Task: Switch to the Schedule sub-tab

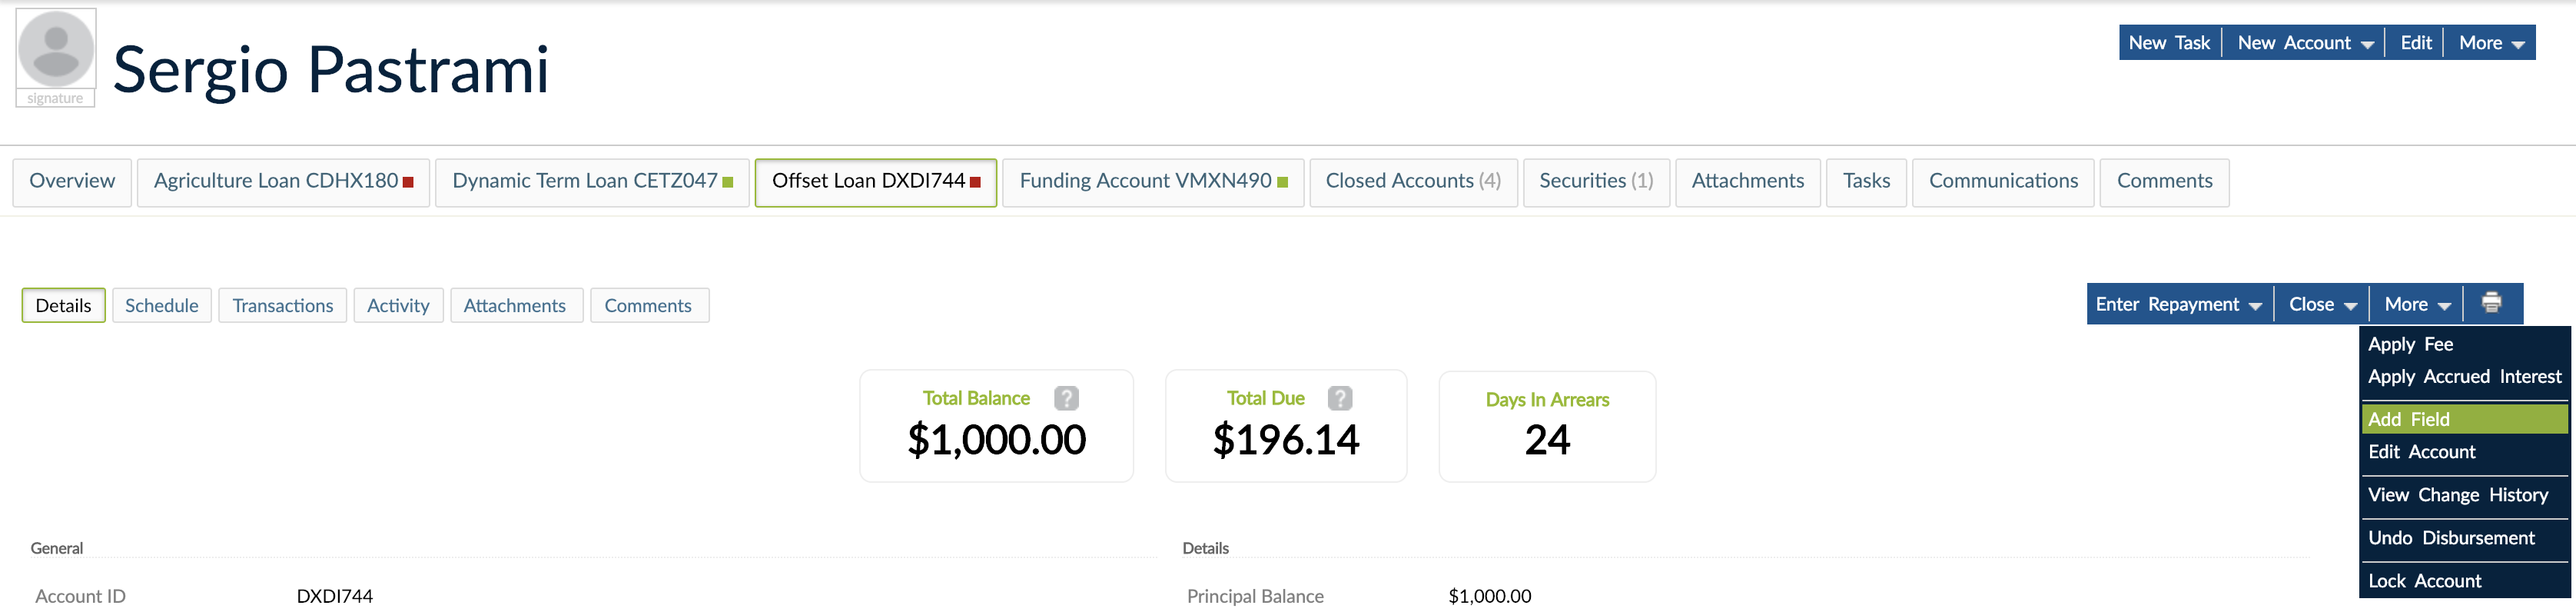Action: 161,306
